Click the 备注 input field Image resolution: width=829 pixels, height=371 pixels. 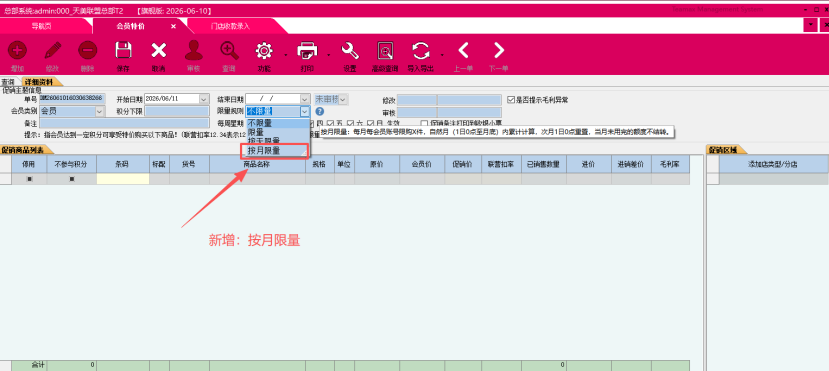pyautogui.click(x=124, y=124)
